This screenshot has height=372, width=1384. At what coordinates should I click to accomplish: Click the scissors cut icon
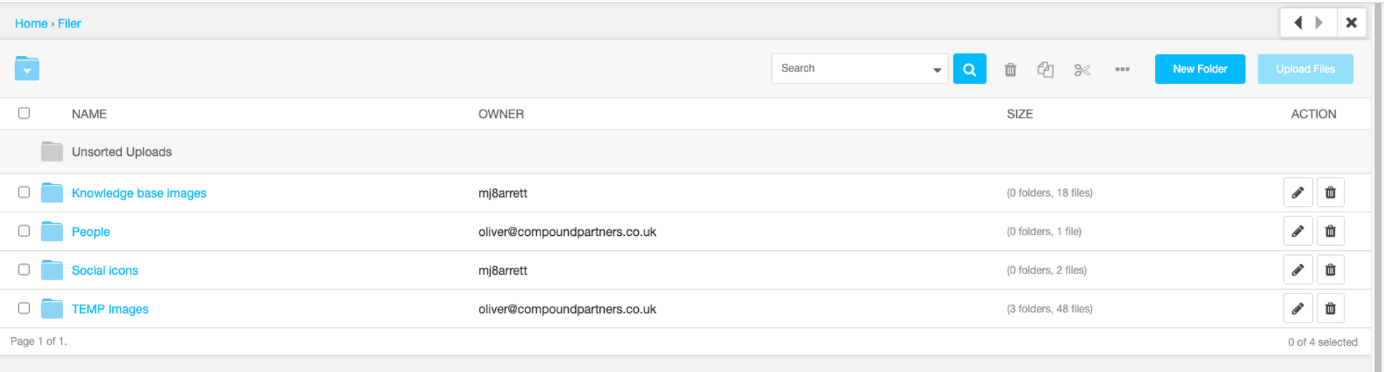(1082, 70)
